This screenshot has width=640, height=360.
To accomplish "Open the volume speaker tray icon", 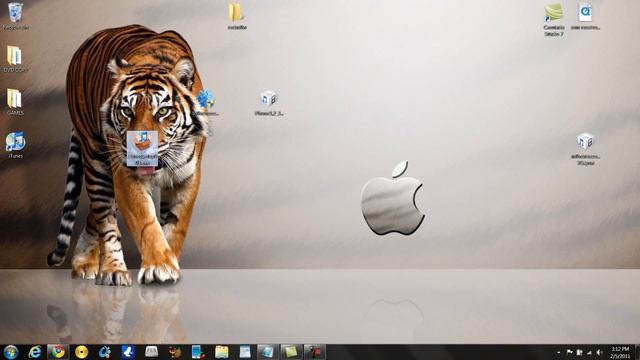I will click(599, 352).
